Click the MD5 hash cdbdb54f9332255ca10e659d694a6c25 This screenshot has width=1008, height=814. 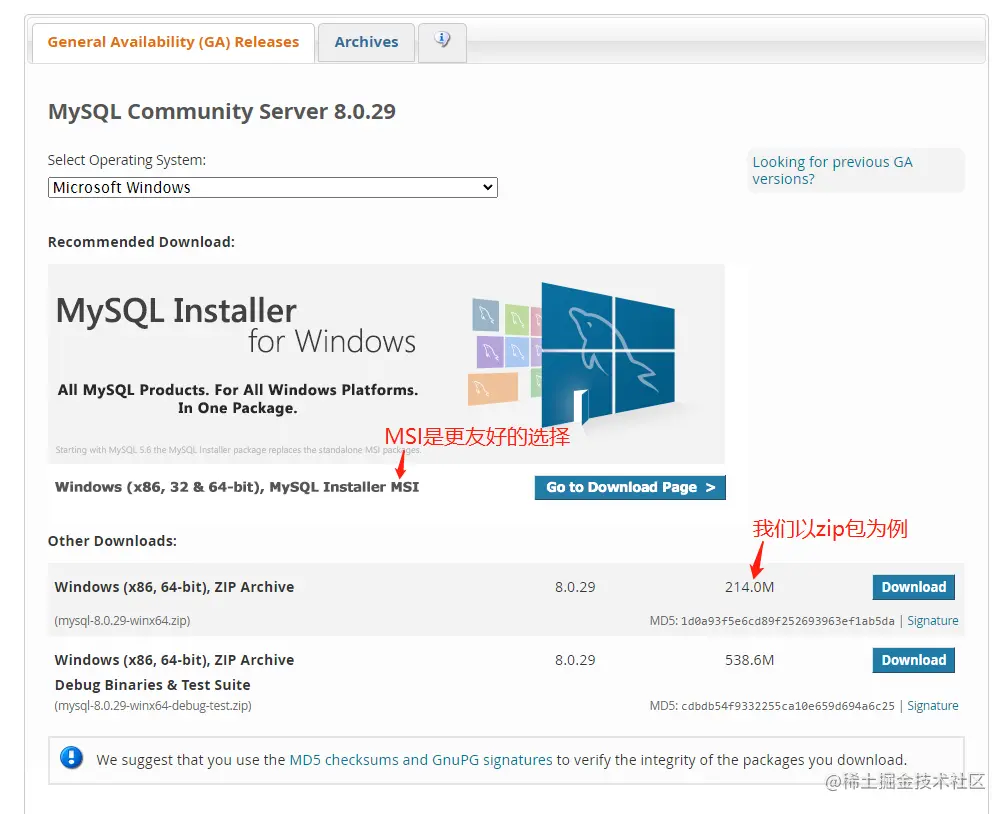788,706
